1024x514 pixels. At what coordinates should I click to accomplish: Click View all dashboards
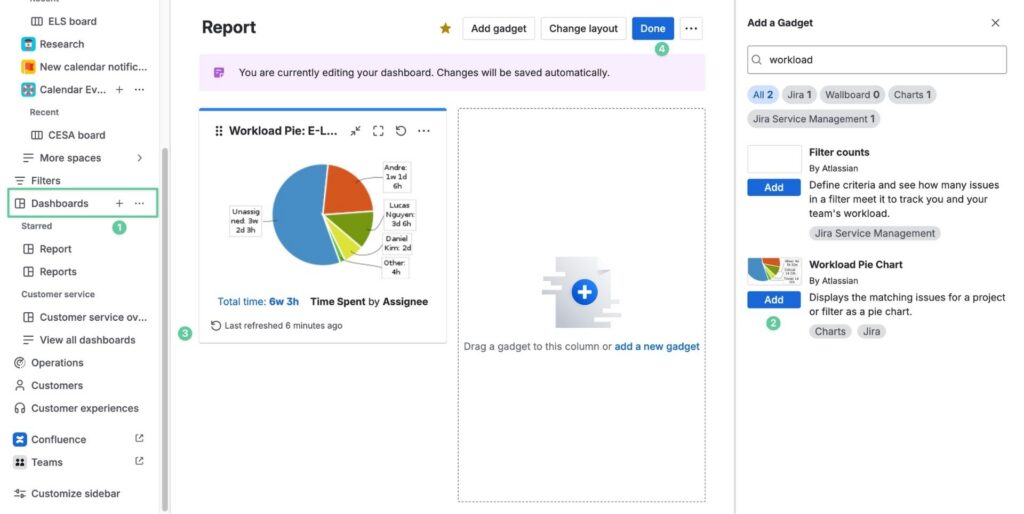pos(88,340)
